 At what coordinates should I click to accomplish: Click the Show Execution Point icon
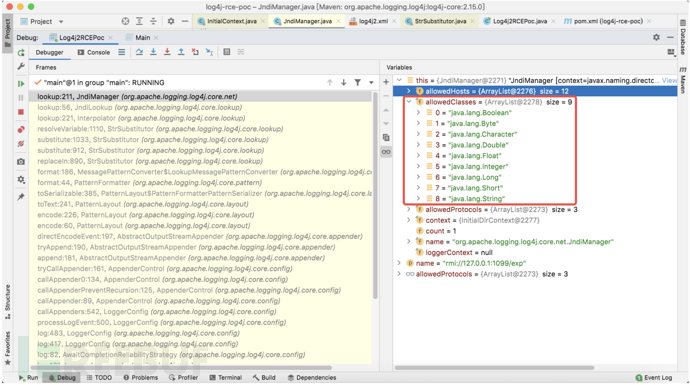pos(121,52)
